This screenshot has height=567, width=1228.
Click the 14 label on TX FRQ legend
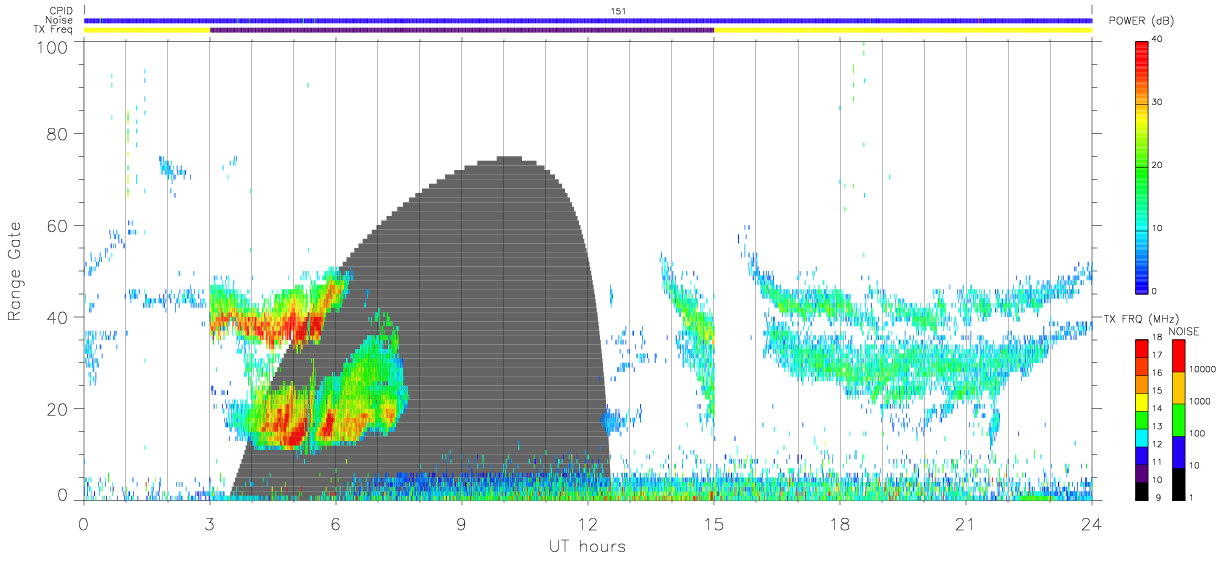1157,408
